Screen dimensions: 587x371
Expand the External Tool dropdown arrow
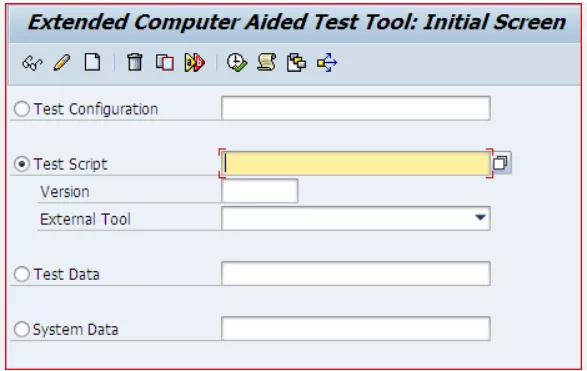click(x=480, y=218)
